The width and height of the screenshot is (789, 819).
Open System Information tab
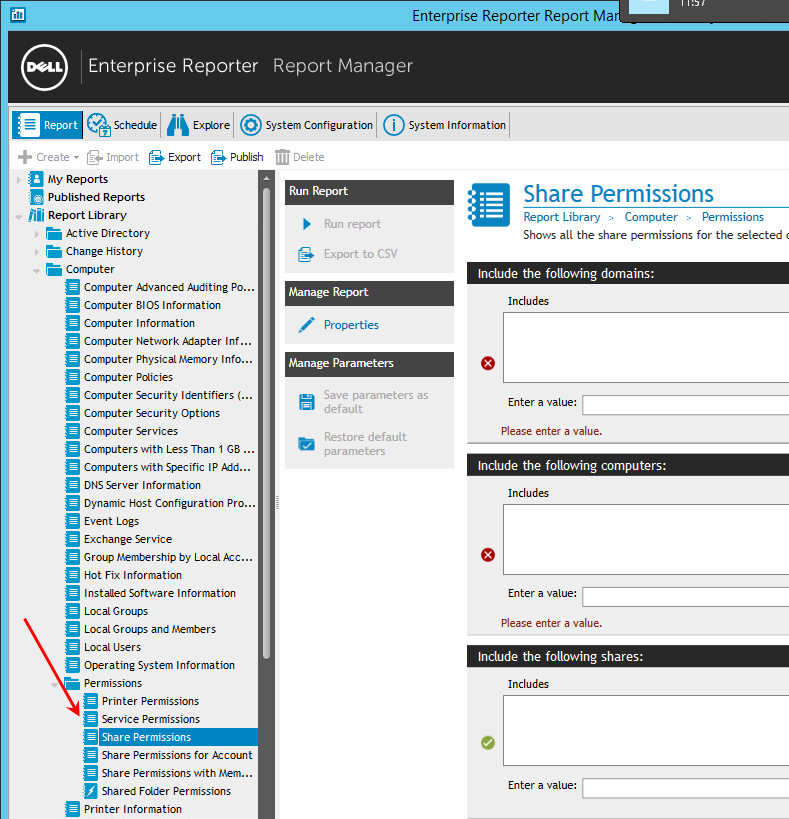(x=444, y=125)
